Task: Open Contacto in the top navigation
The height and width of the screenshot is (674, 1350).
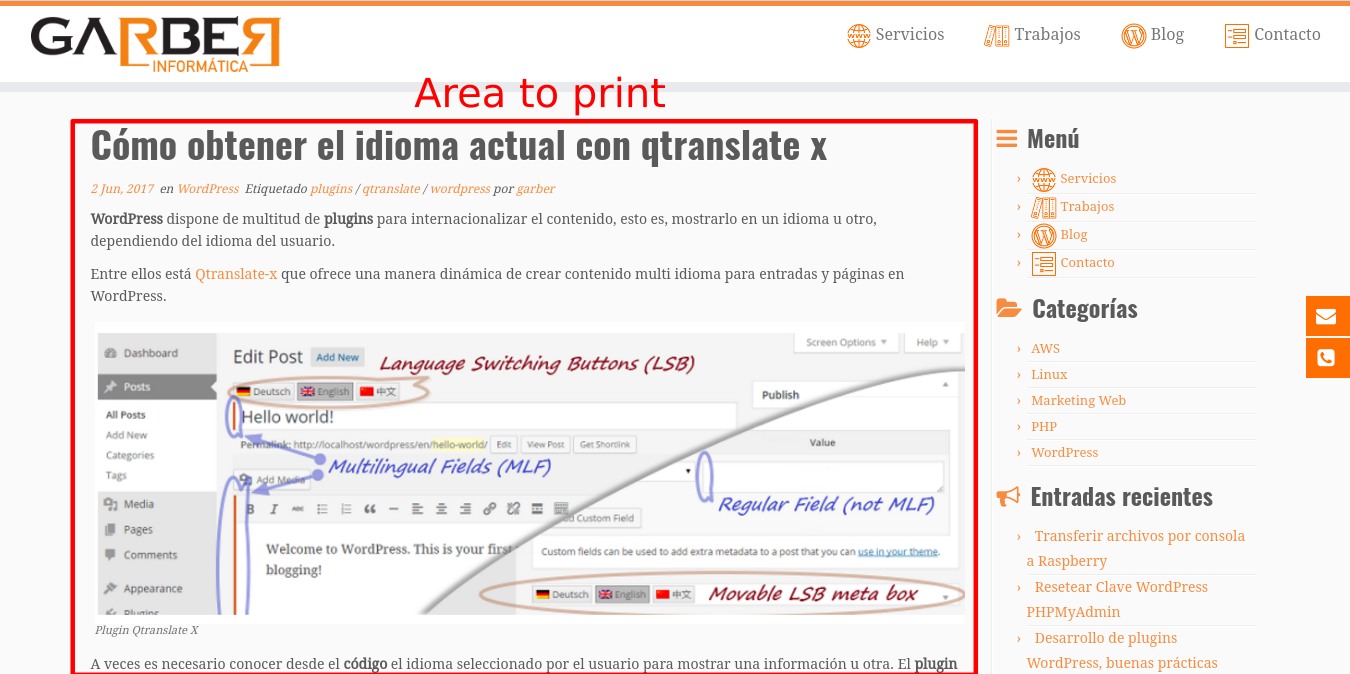Action: 1287,35
